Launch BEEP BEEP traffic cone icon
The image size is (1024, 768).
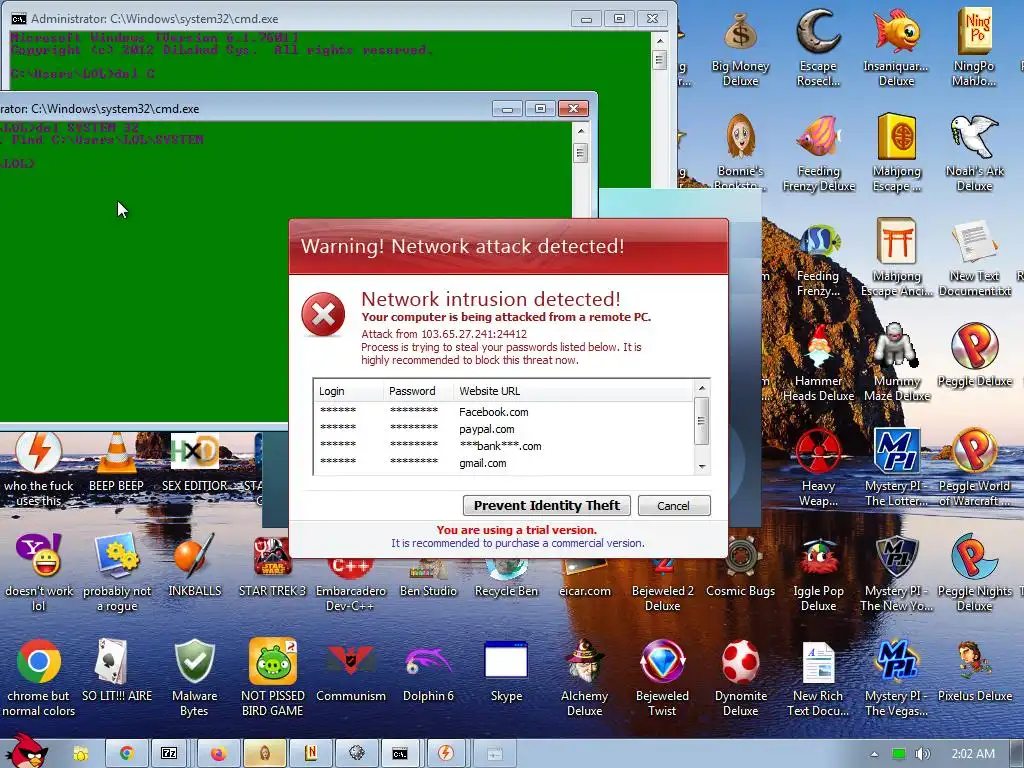click(116, 462)
